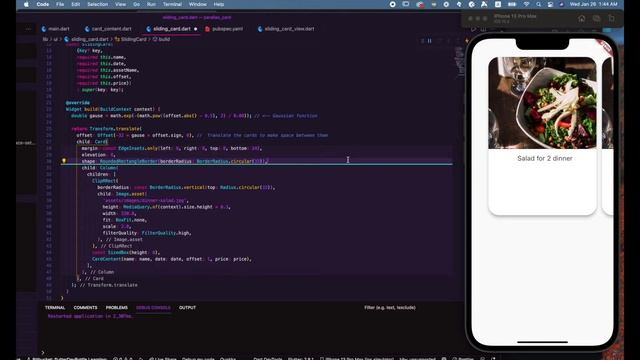
Task: Open the Code application menu
Action: (42, 4)
